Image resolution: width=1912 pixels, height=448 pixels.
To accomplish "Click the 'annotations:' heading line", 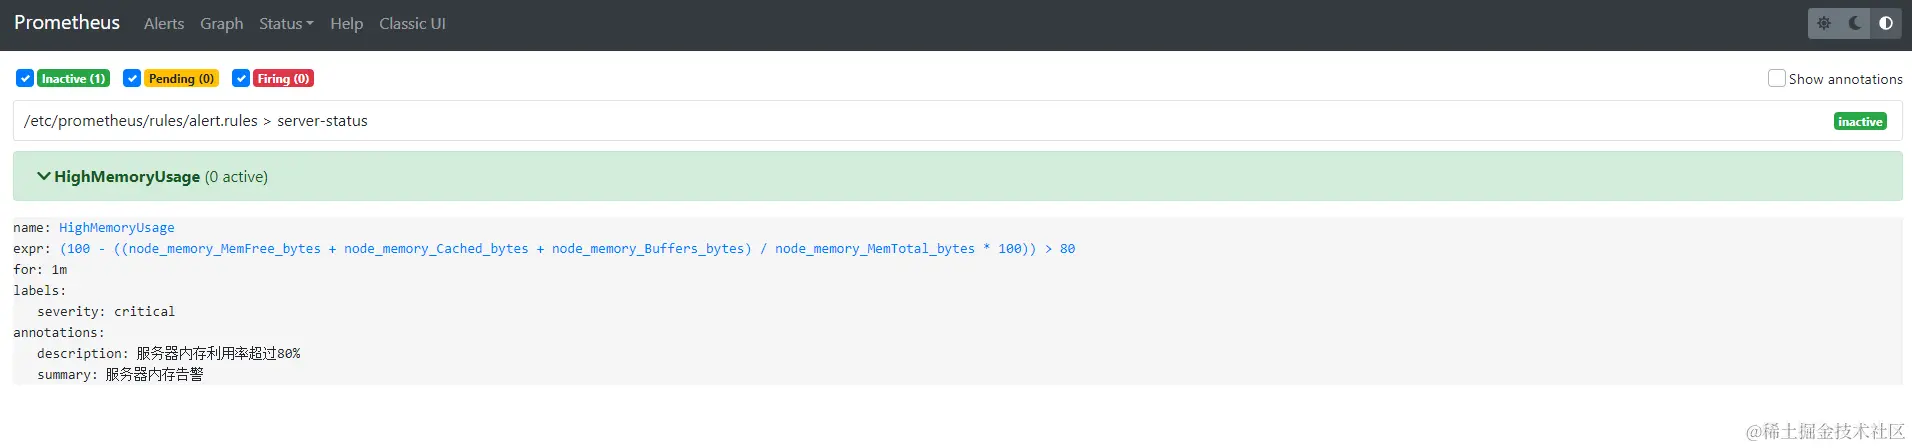I will [x=59, y=333].
